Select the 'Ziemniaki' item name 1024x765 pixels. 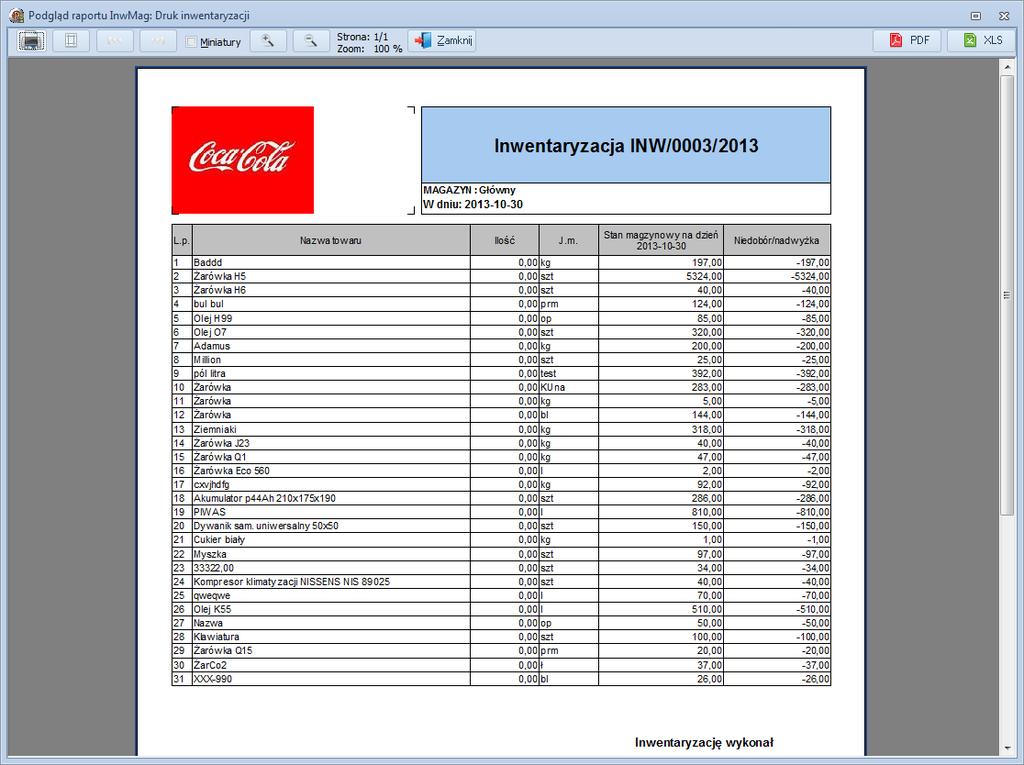tap(215, 429)
